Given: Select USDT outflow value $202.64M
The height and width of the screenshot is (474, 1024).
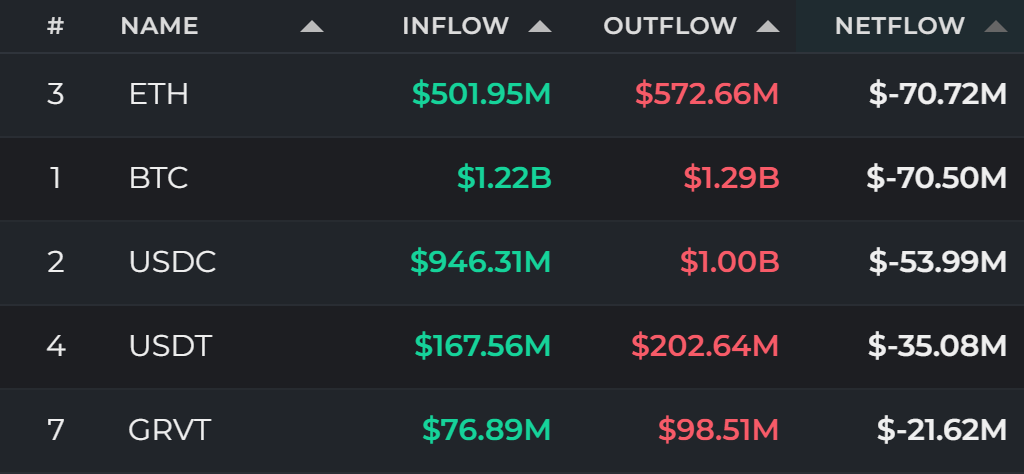Looking at the screenshot, I should [x=705, y=346].
